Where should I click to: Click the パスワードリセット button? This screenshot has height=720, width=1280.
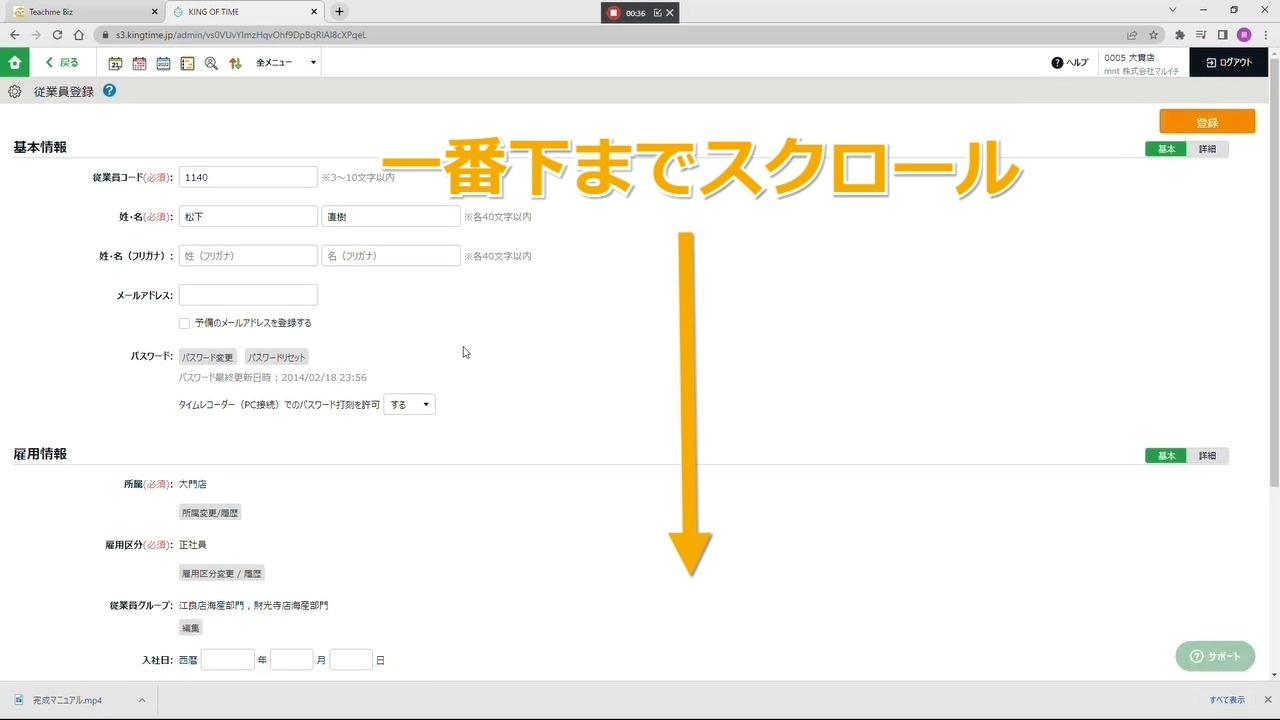[x=277, y=357]
